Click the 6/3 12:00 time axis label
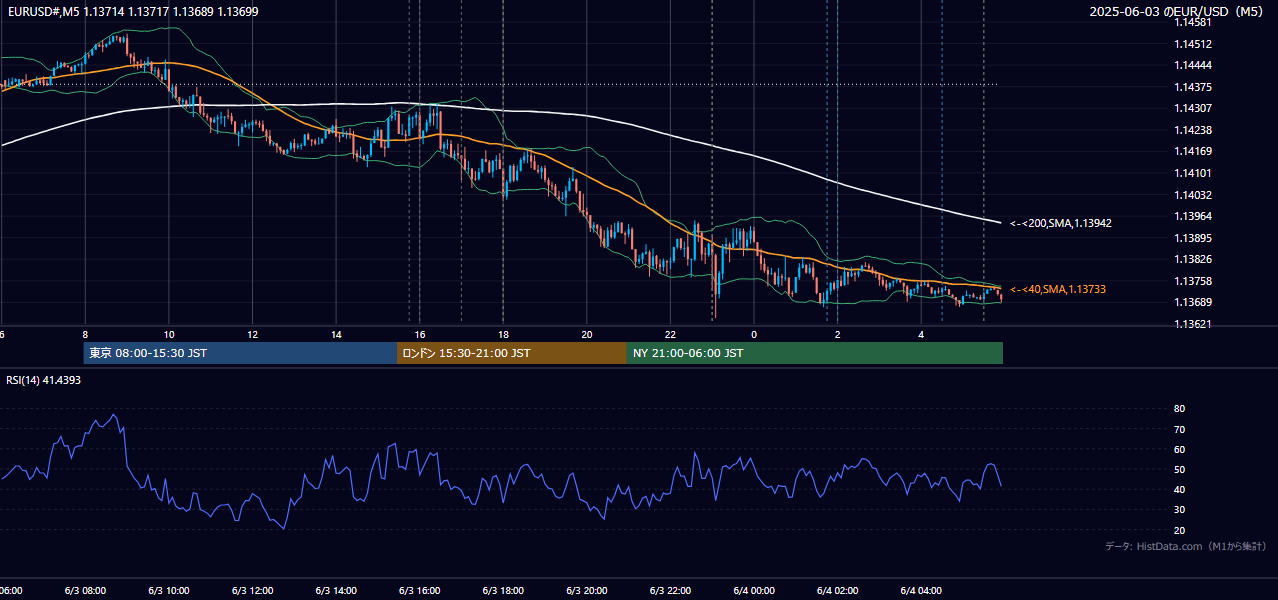The width and height of the screenshot is (1278, 600). [x=252, y=591]
